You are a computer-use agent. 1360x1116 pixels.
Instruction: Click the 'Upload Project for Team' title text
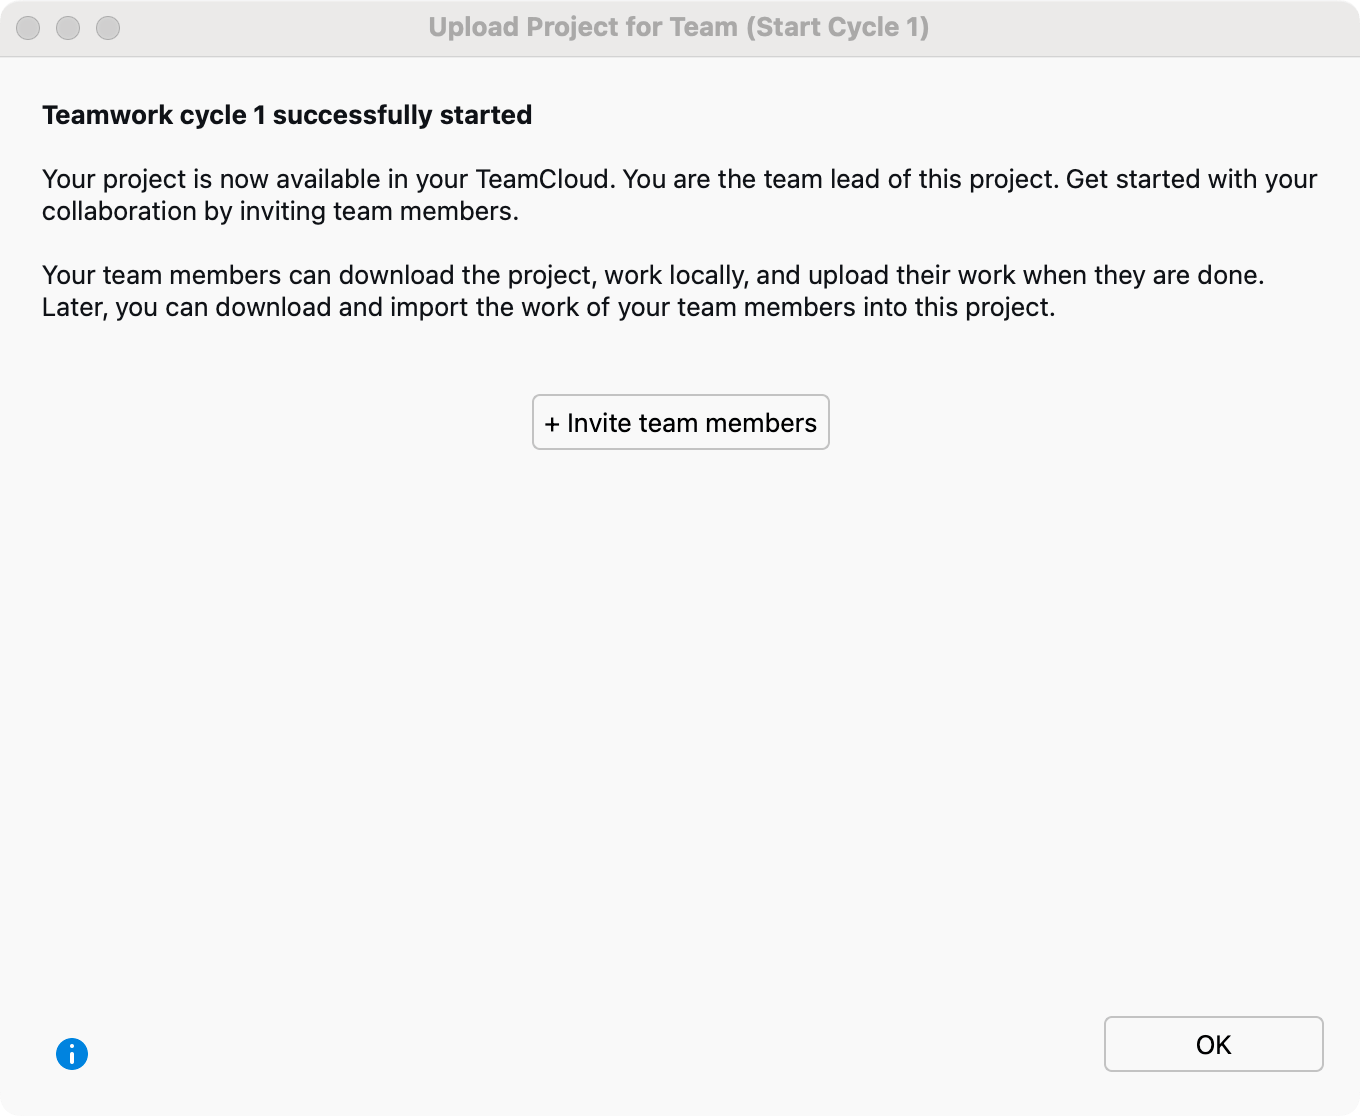coord(582,27)
